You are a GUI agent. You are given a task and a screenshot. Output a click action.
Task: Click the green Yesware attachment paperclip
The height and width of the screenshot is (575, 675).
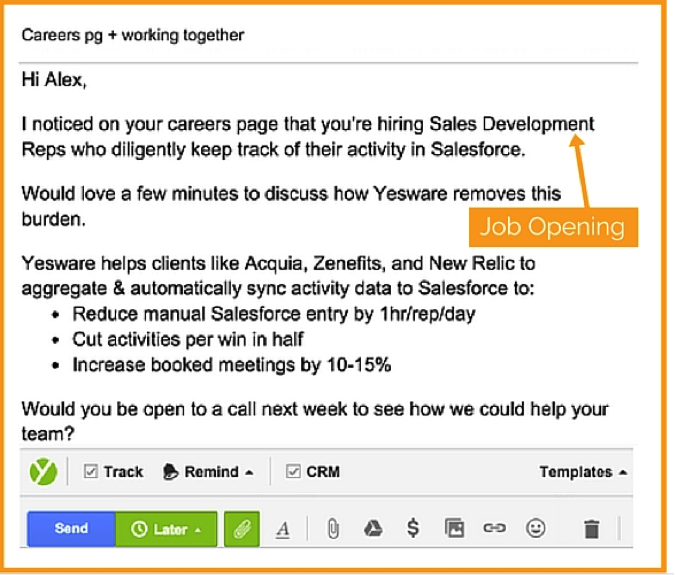tap(242, 529)
